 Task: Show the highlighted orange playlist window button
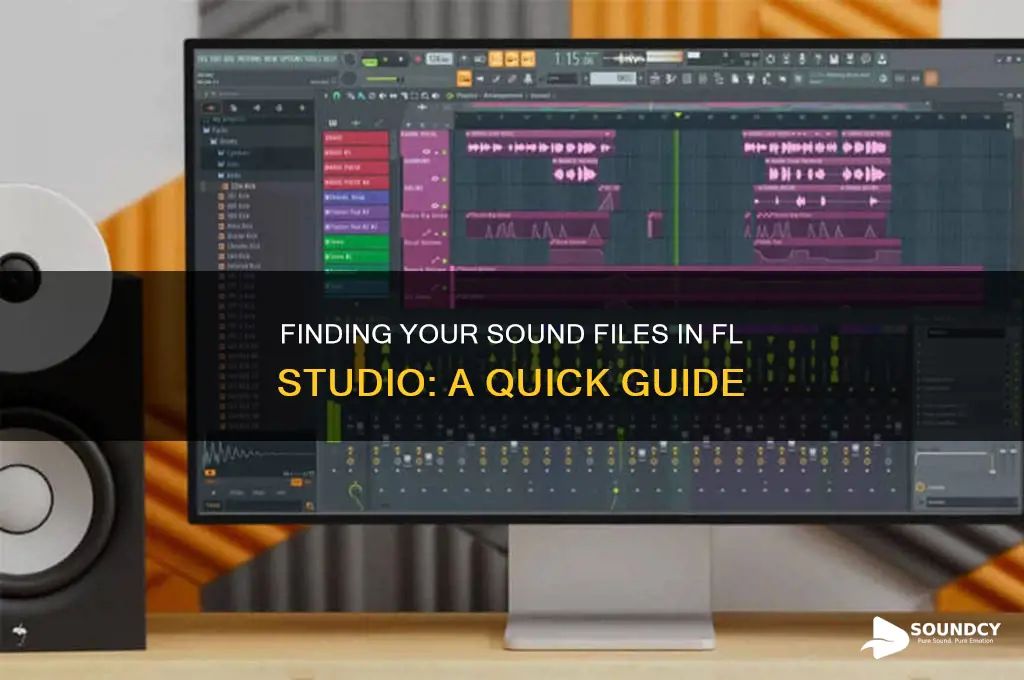coord(464,78)
